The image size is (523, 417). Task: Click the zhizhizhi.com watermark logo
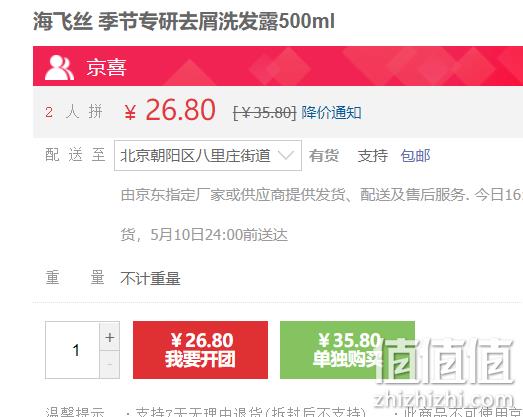tap(445, 372)
